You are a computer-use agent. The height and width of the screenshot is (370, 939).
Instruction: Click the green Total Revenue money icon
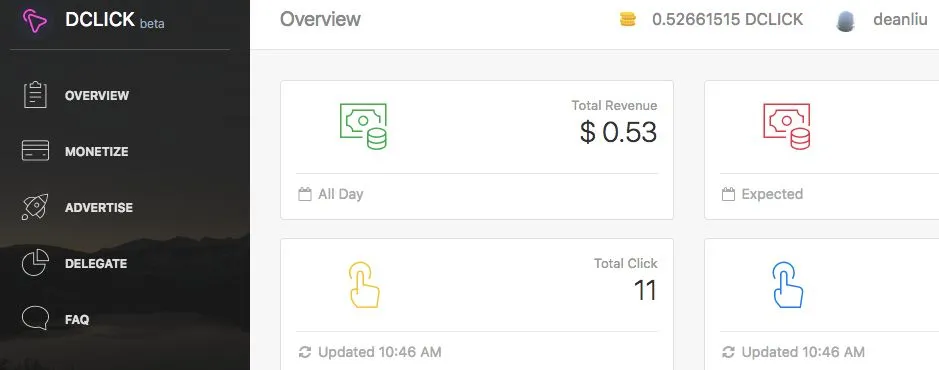364,126
